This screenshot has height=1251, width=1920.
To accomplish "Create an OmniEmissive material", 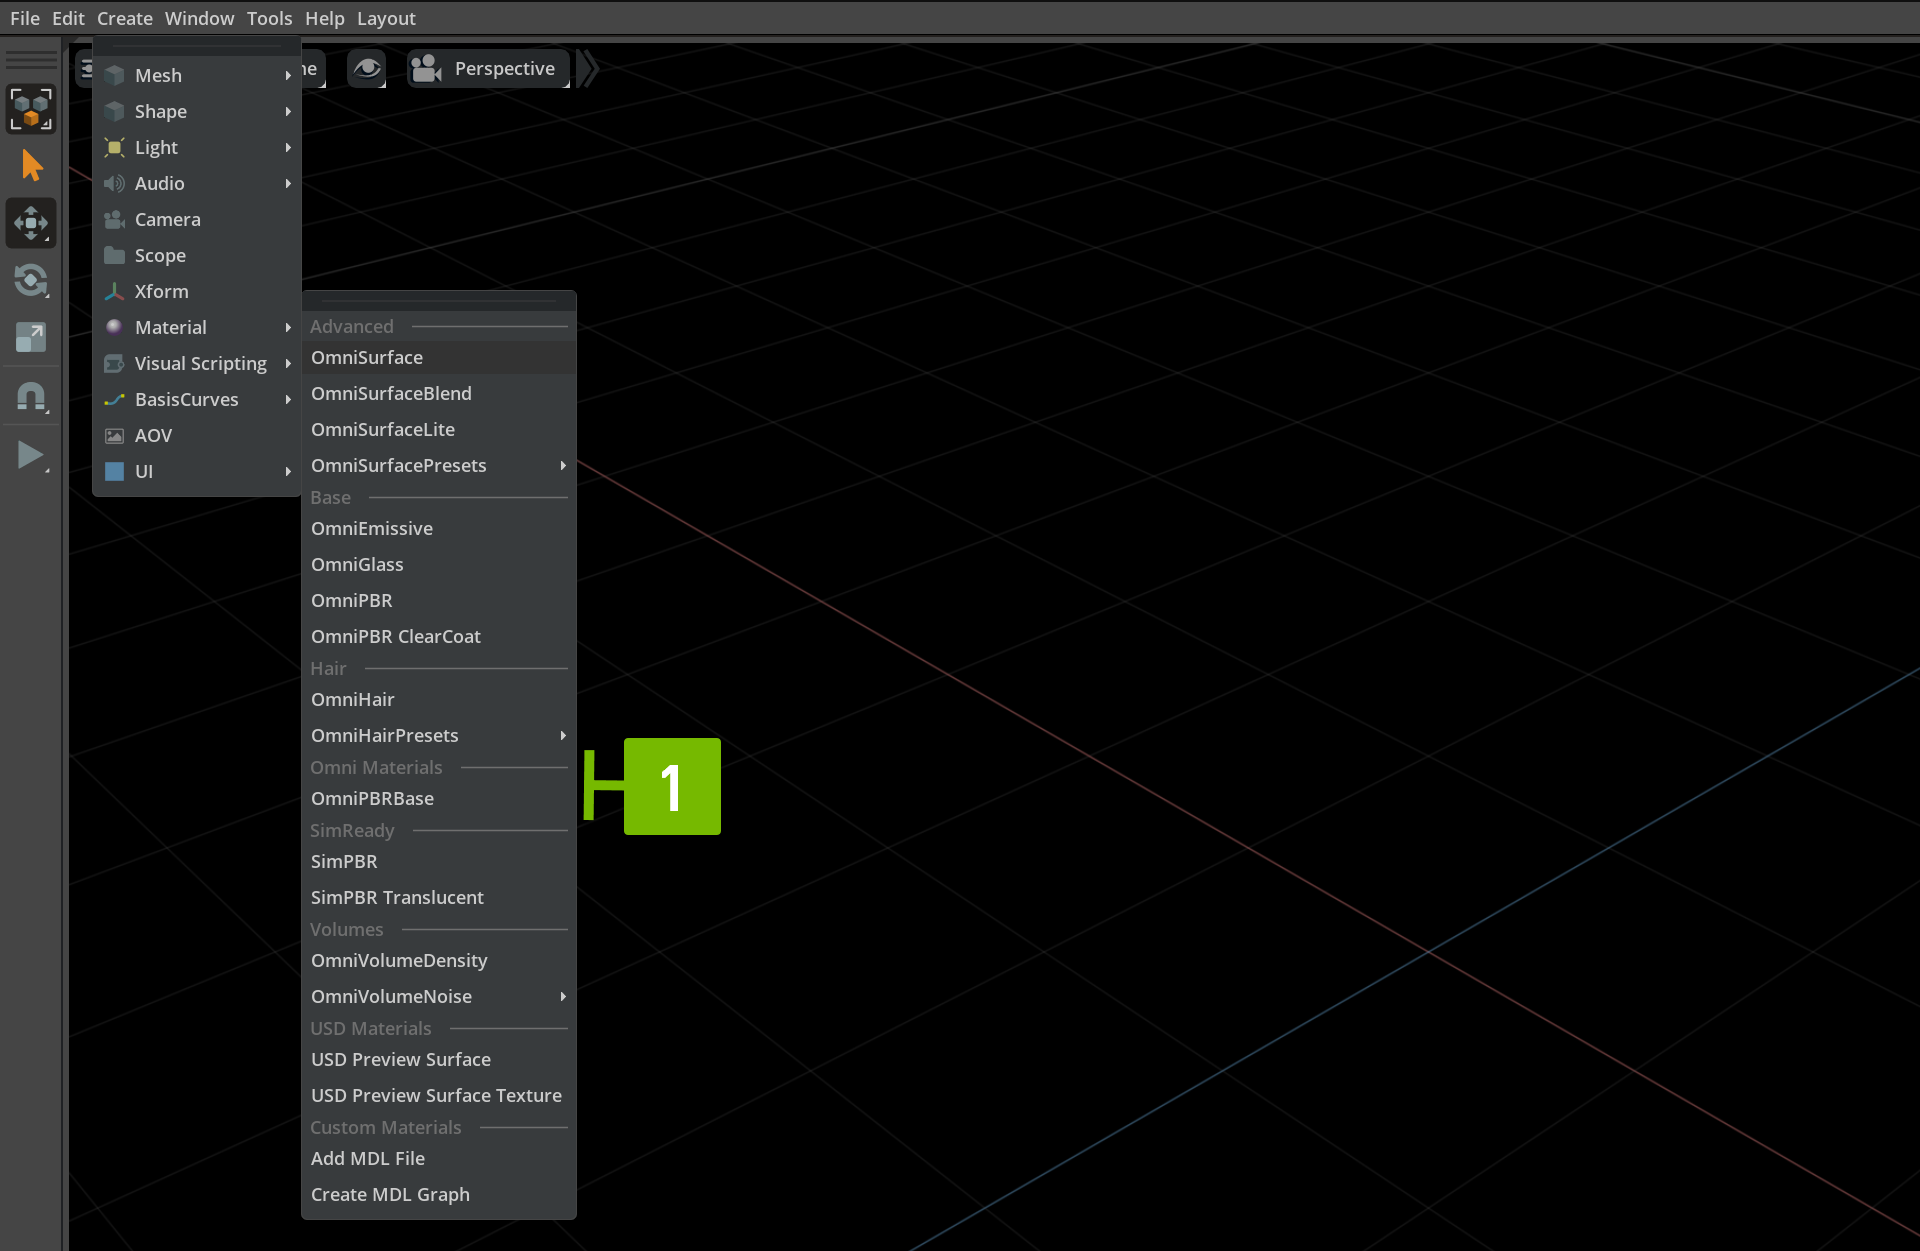I will [439, 528].
